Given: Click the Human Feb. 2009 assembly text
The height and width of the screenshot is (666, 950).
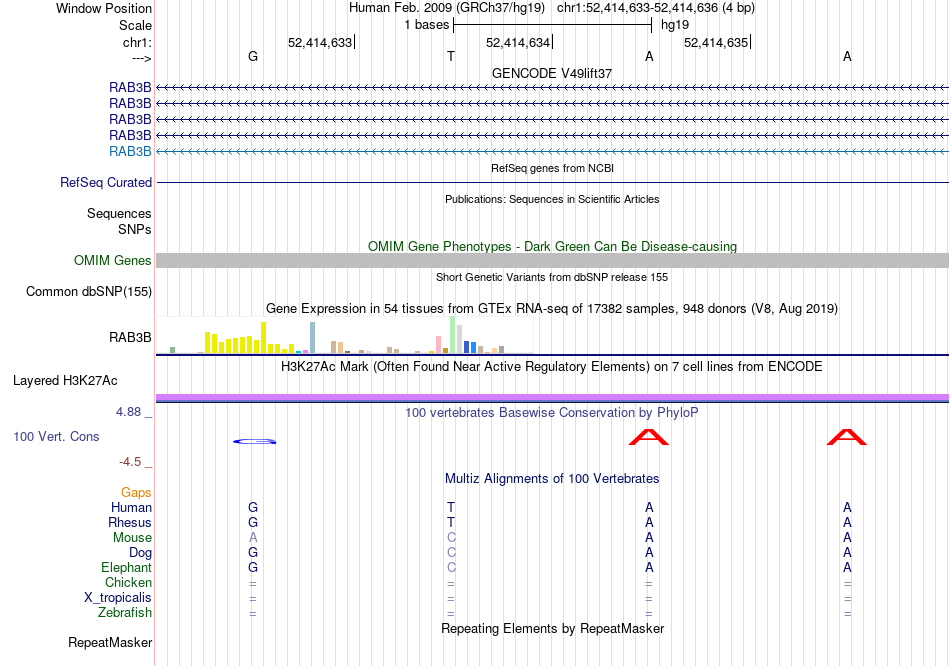Looking at the screenshot, I should [447, 8].
